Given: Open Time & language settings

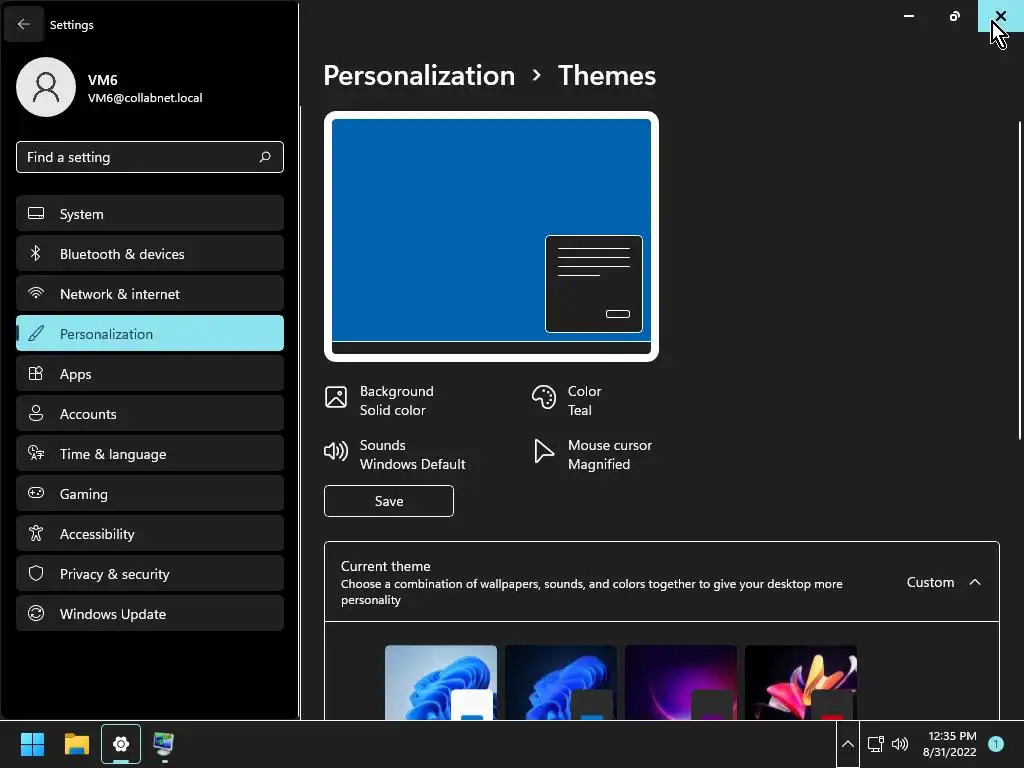Looking at the screenshot, I should click(x=150, y=453).
